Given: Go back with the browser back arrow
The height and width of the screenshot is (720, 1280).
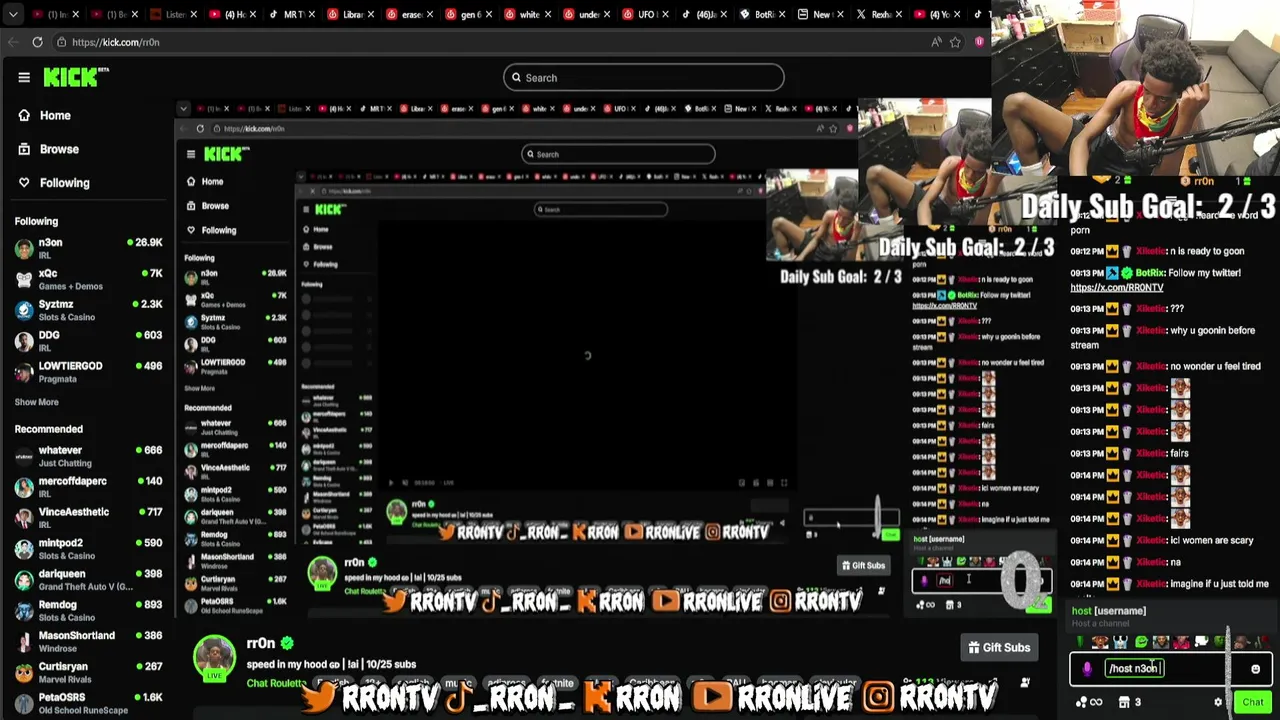Looking at the screenshot, I should [x=11, y=42].
